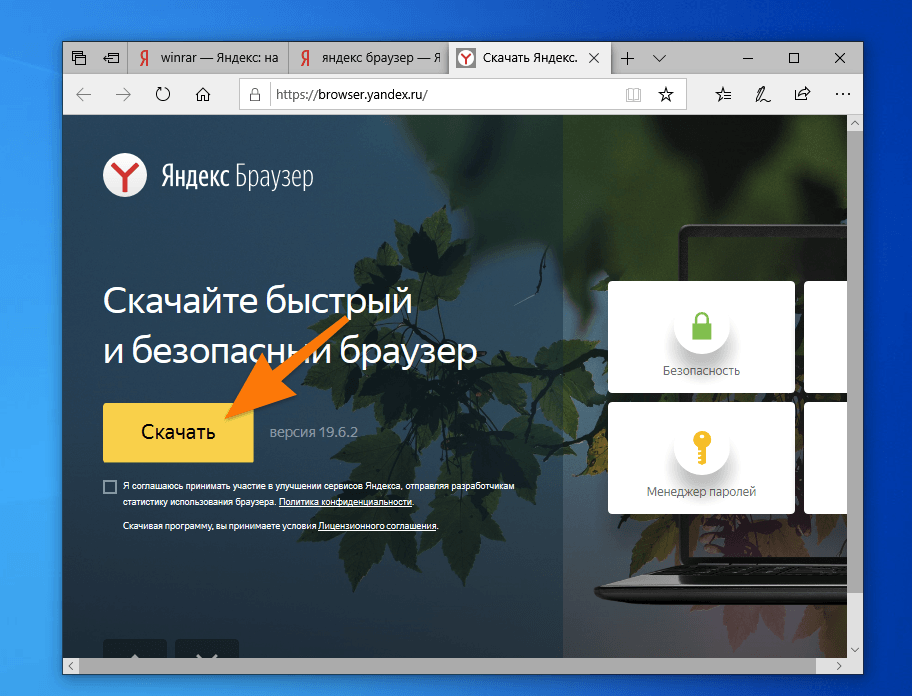
Task: Click the vertical scrollbar up arrow
Action: (854, 123)
